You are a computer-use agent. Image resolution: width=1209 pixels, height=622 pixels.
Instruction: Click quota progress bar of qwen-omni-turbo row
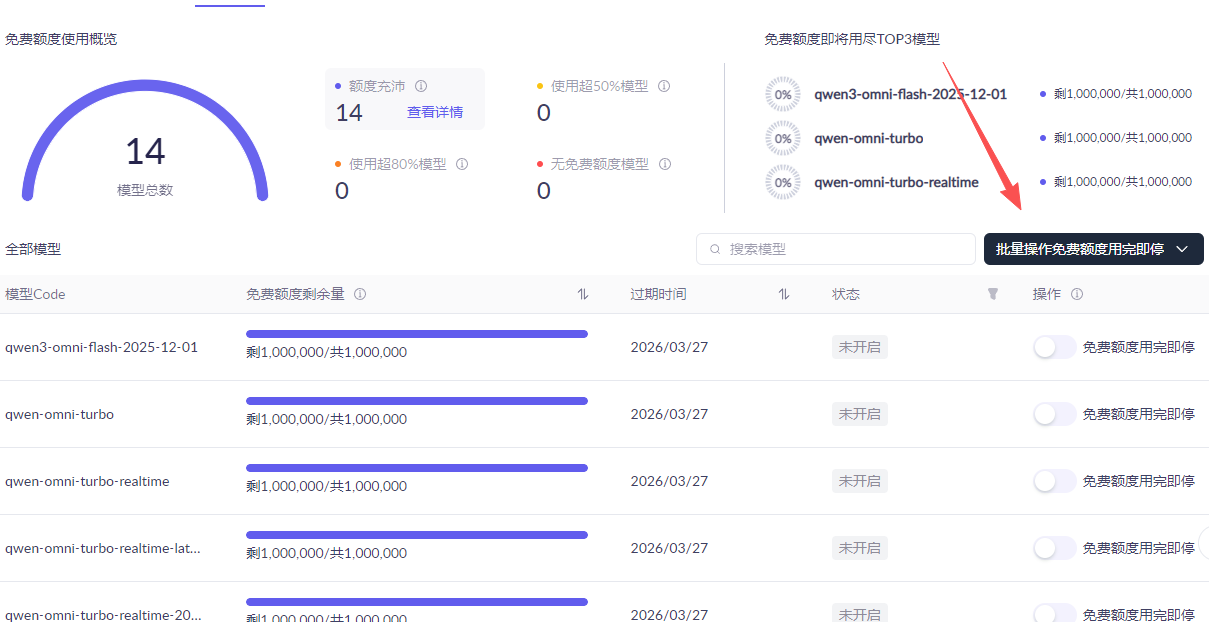pyautogui.click(x=417, y=401)
